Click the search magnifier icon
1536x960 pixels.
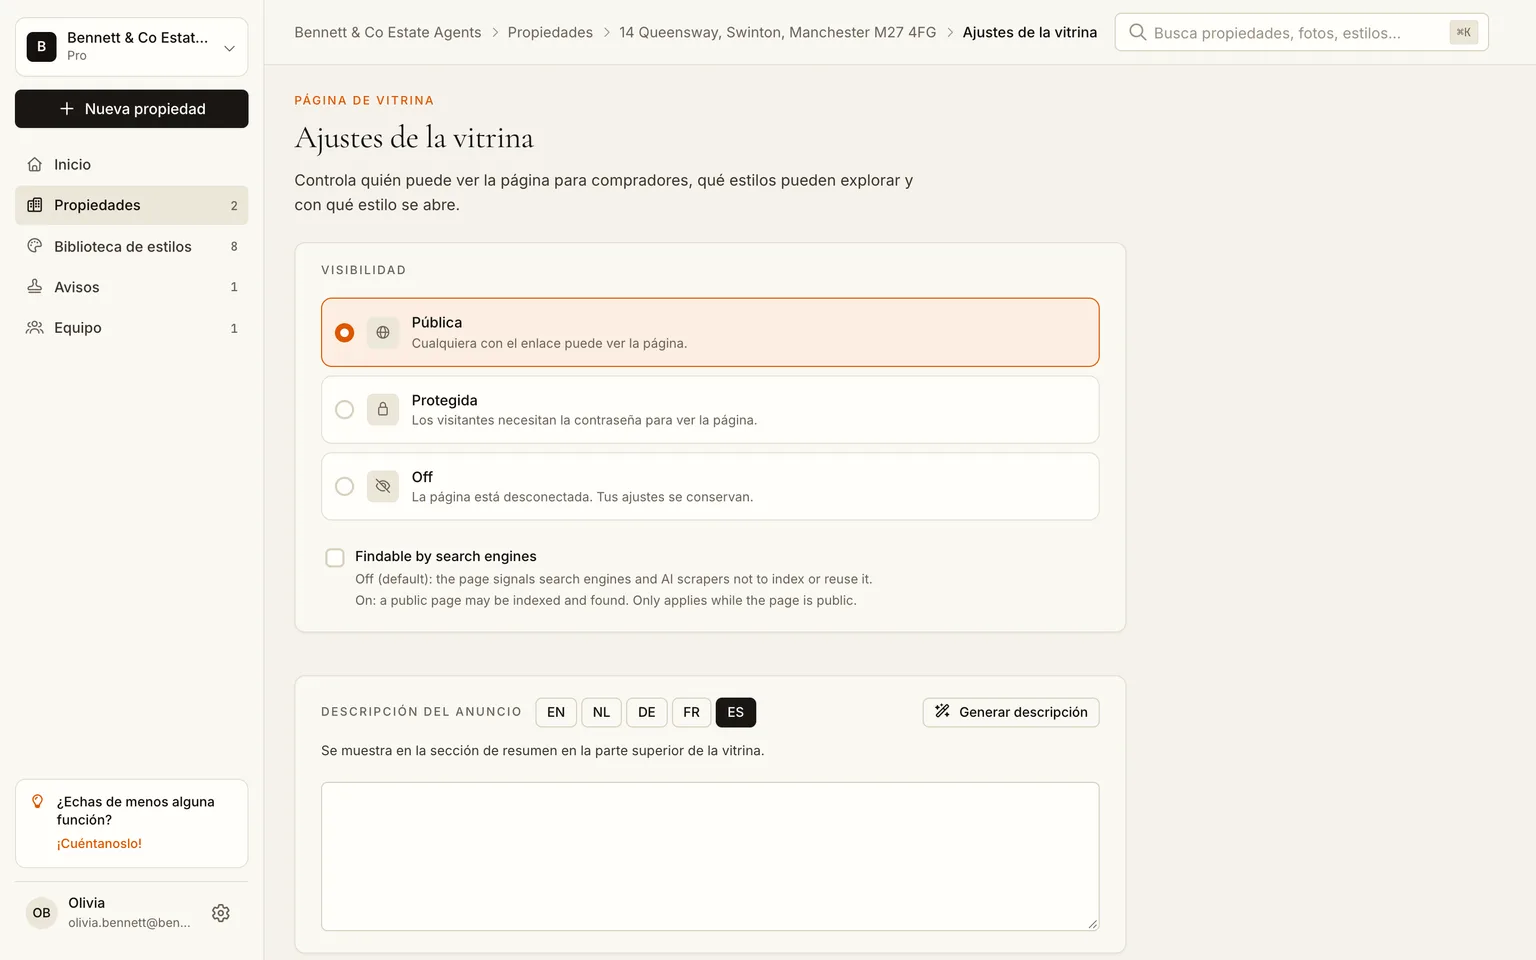pos(1137,32)
